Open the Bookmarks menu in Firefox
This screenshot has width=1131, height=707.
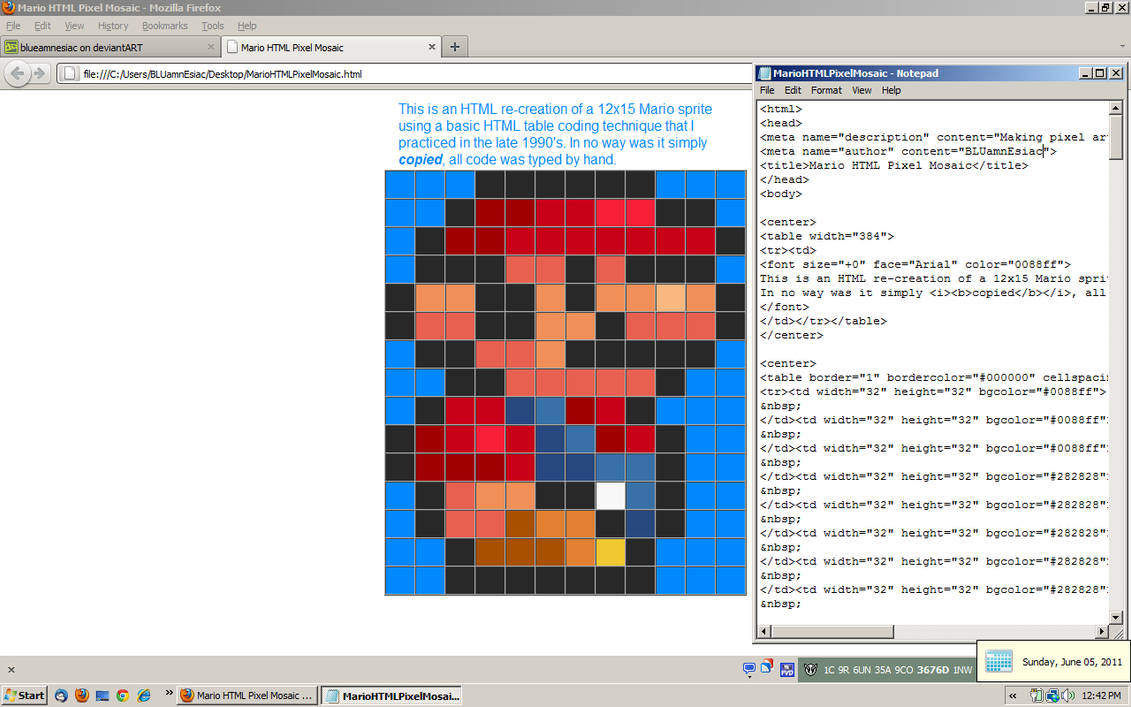pyautogui.click(x=164, y=26)
